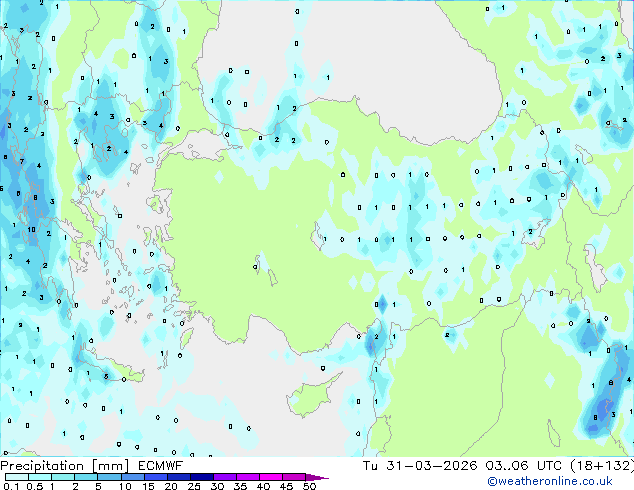Click the '03..06 UTC' time text
The width and height of the screenshot is (634, 490).
tap(524, 466)
